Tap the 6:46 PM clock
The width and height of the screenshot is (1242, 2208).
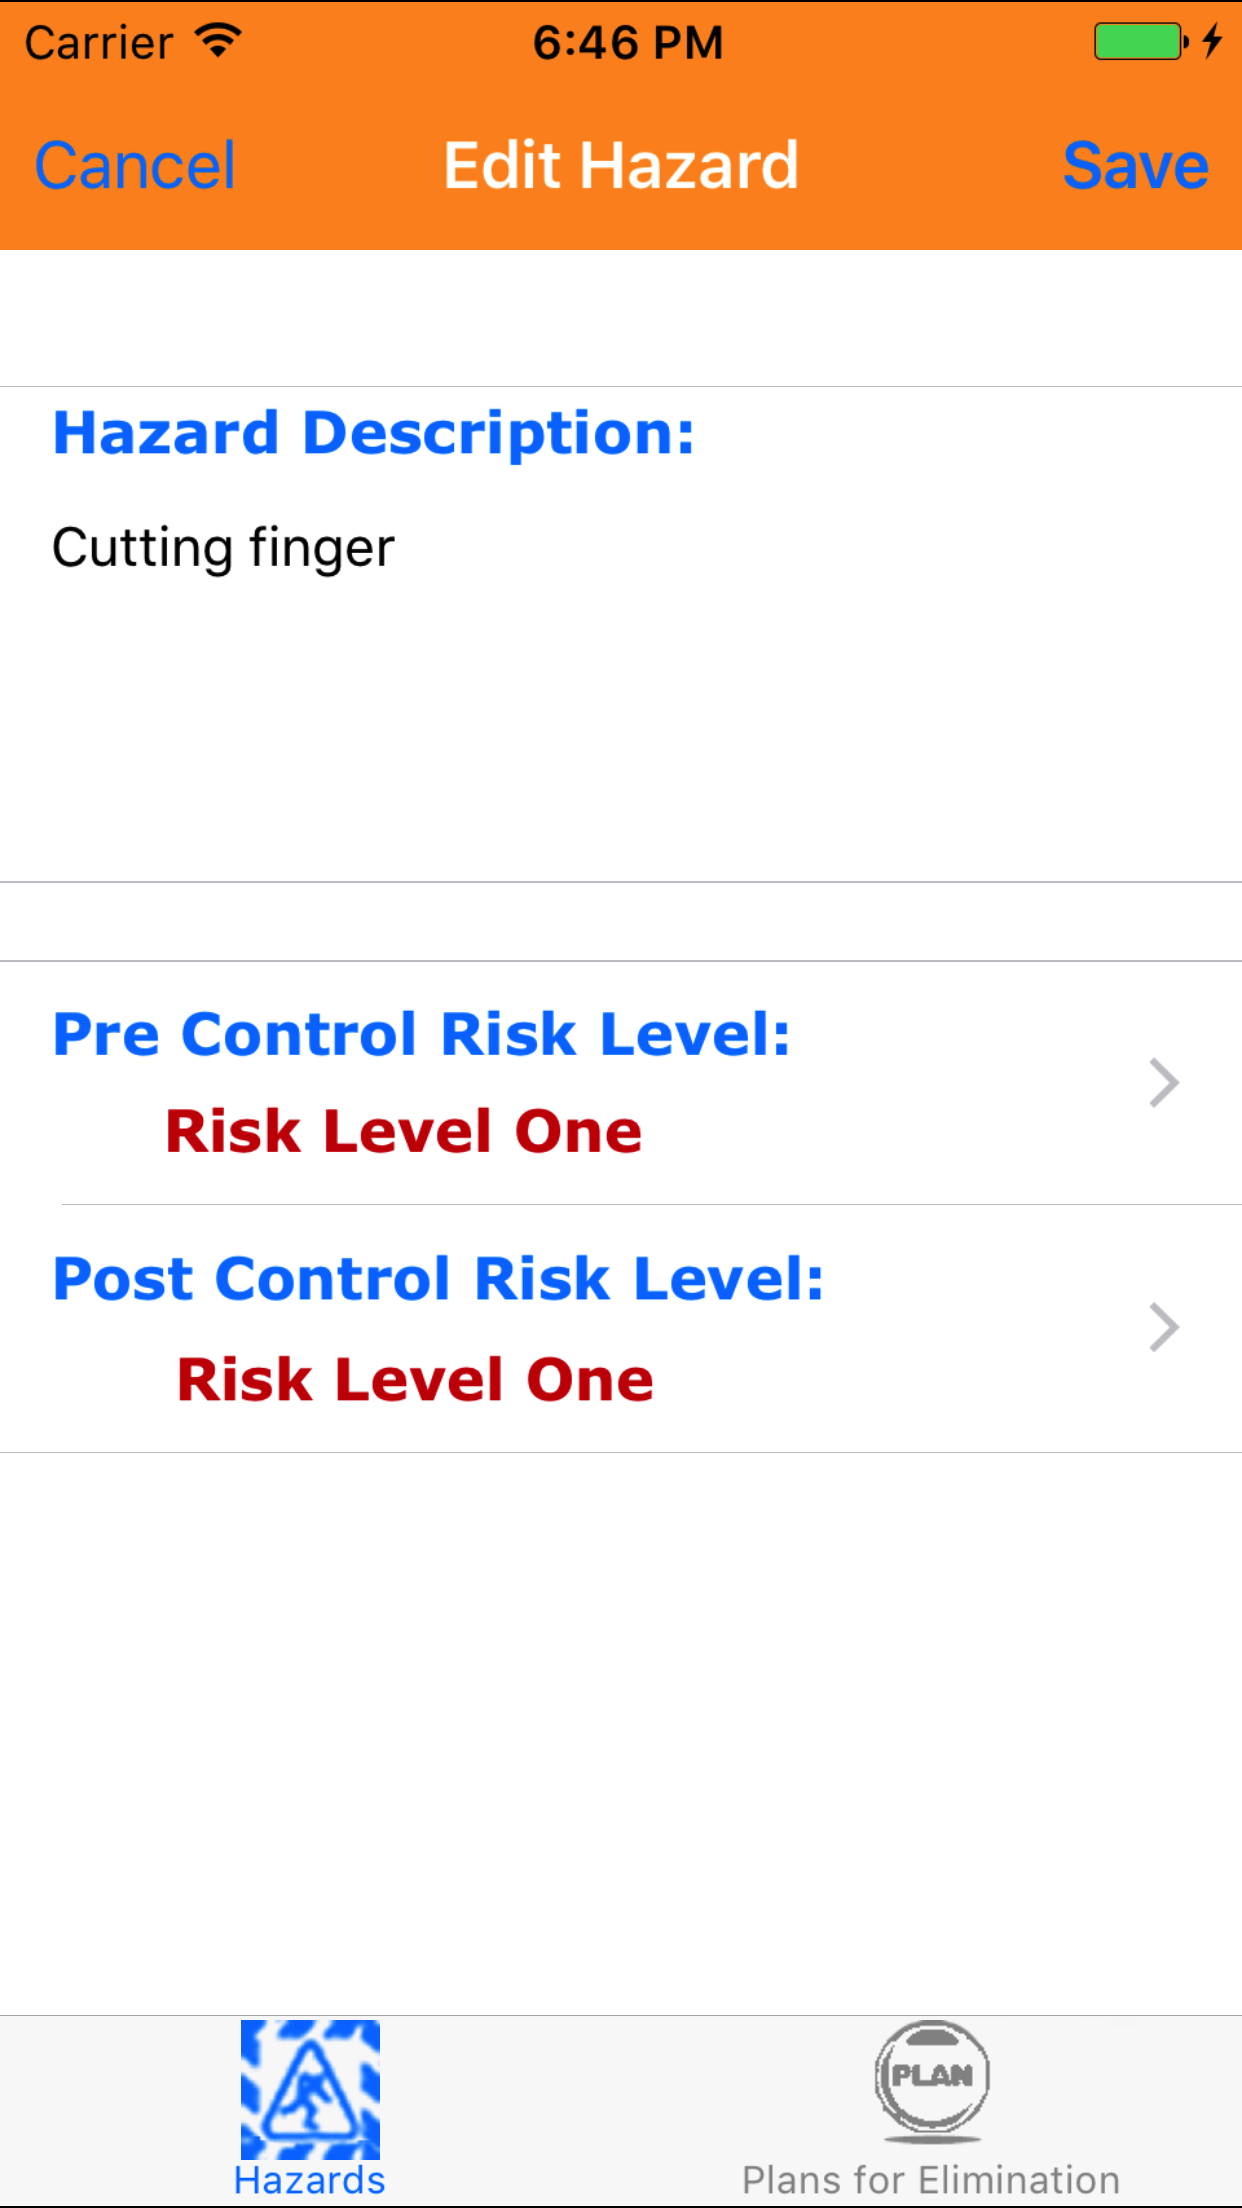pos(627,43)
